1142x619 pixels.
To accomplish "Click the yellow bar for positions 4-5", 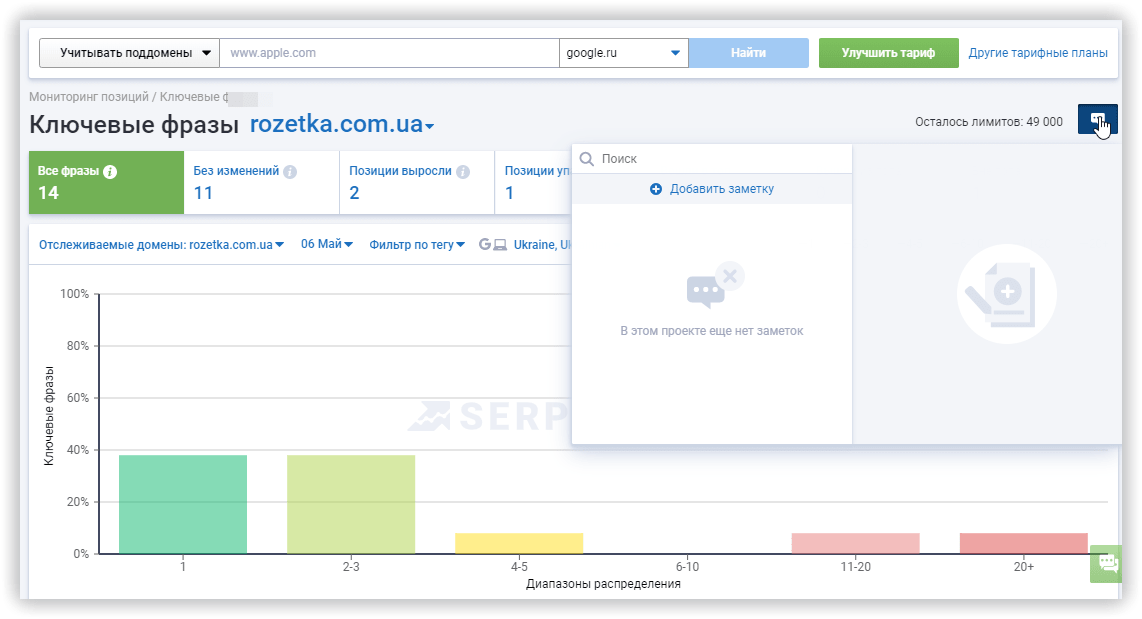I will coord(519,543).
